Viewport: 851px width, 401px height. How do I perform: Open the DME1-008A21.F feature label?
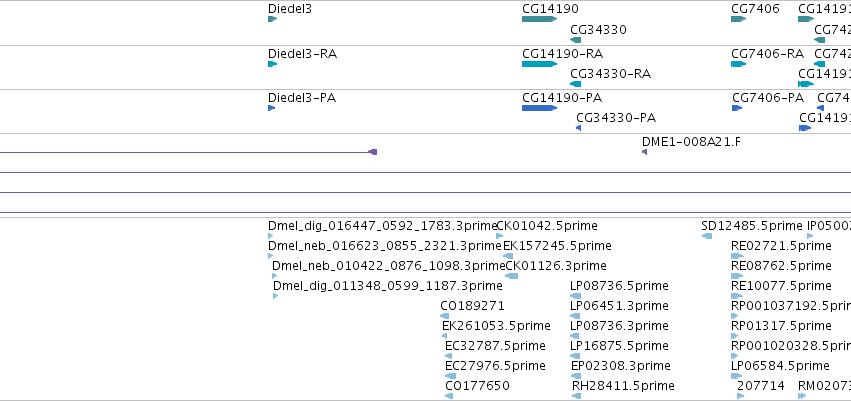click(691, 142)
